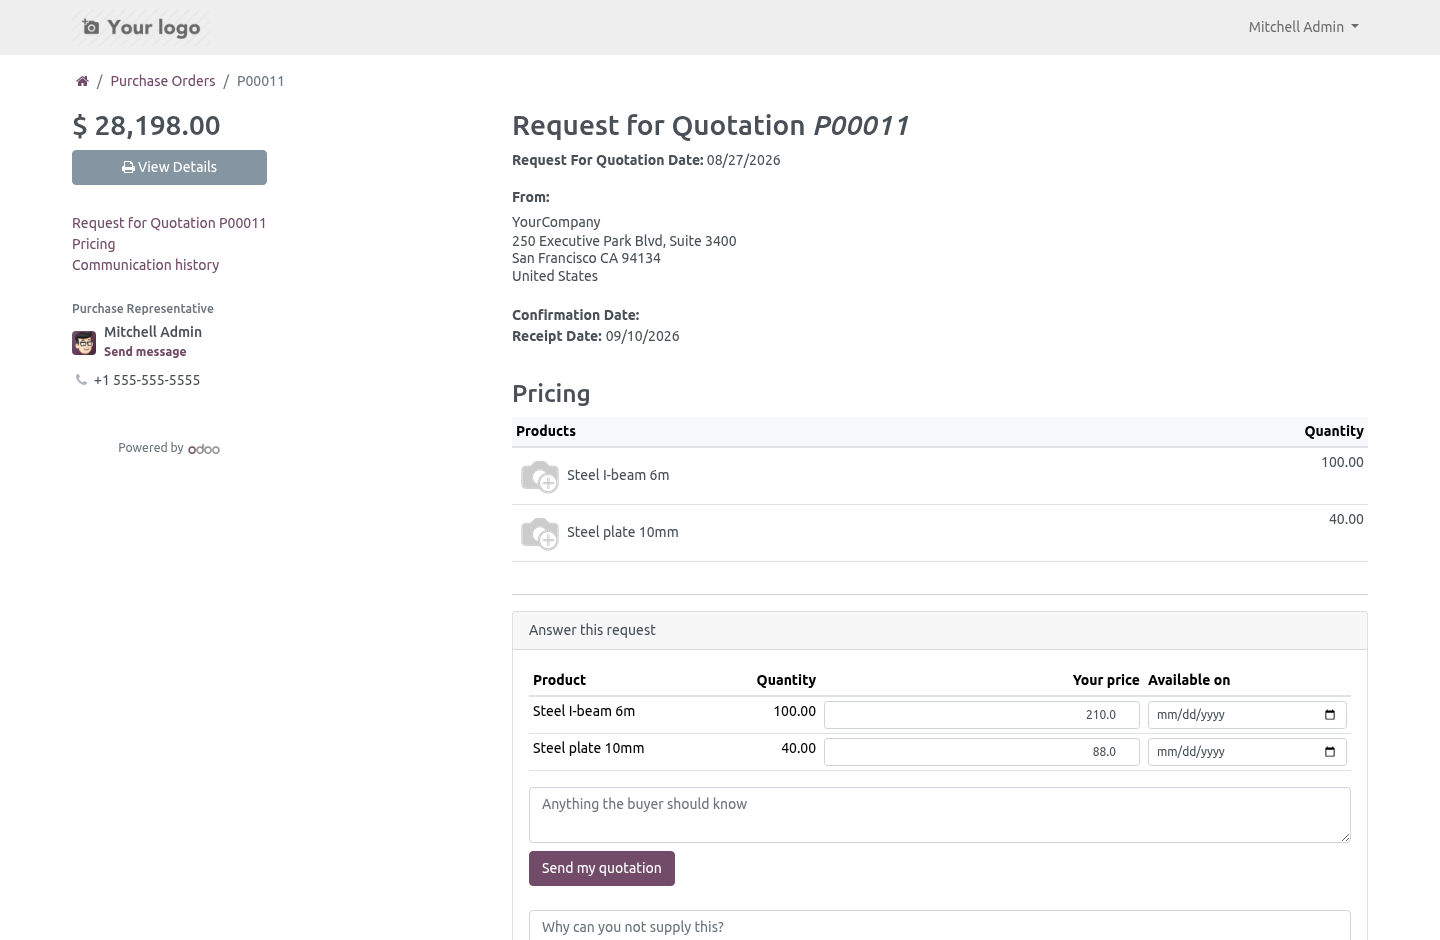Click the Anything the buyer should know textbox
Screen dimensions: 1440x940
(940, 815)
